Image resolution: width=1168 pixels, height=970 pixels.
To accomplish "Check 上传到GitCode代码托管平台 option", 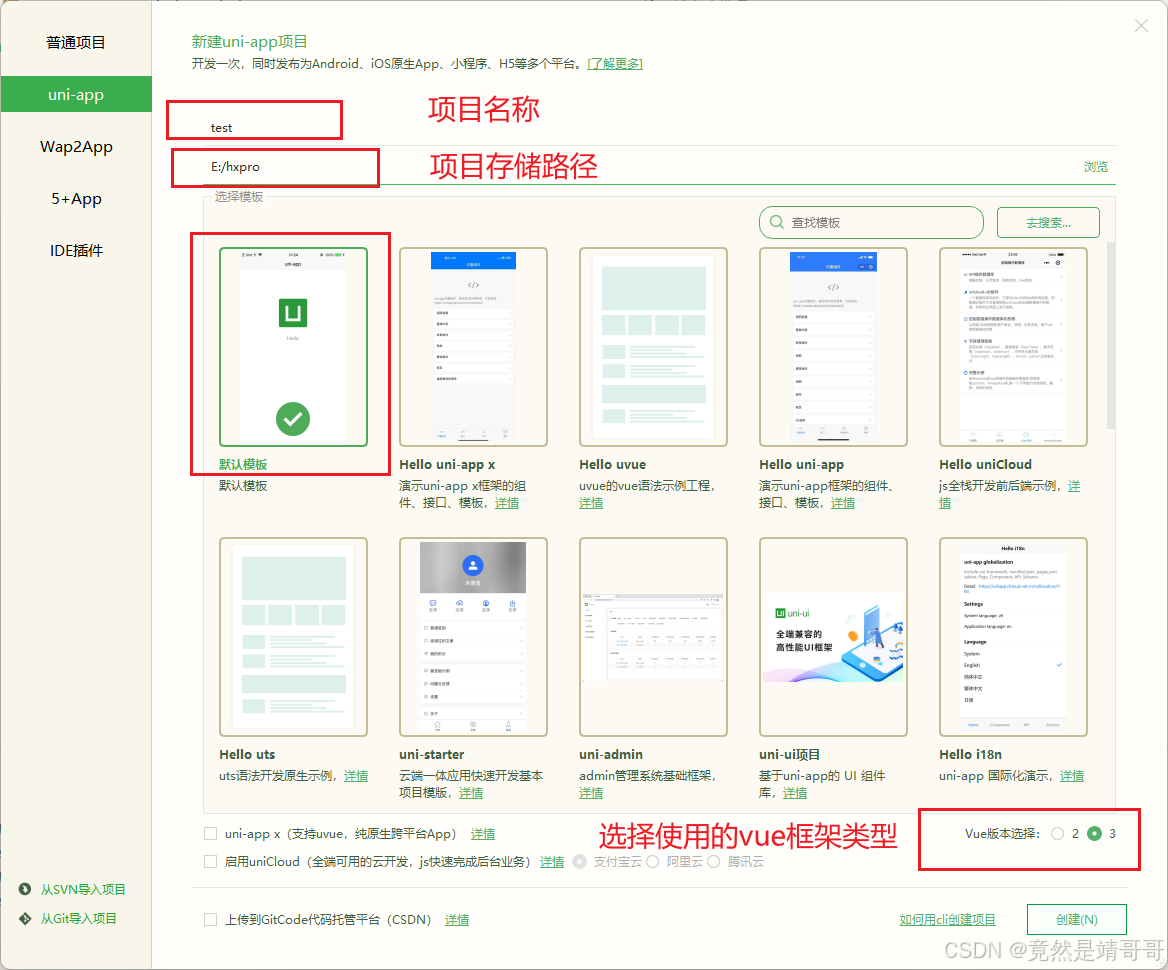I will pos(211,919).
